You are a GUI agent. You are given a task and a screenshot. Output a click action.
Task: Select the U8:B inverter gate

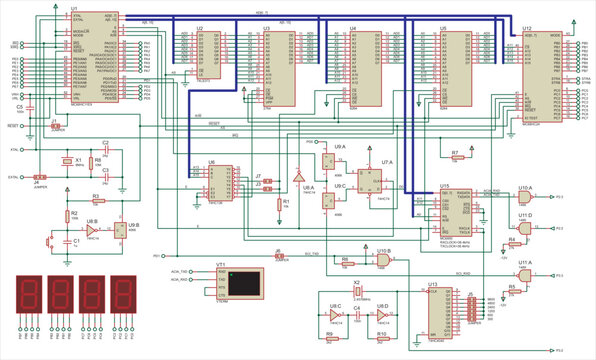[x=92, y=230]
